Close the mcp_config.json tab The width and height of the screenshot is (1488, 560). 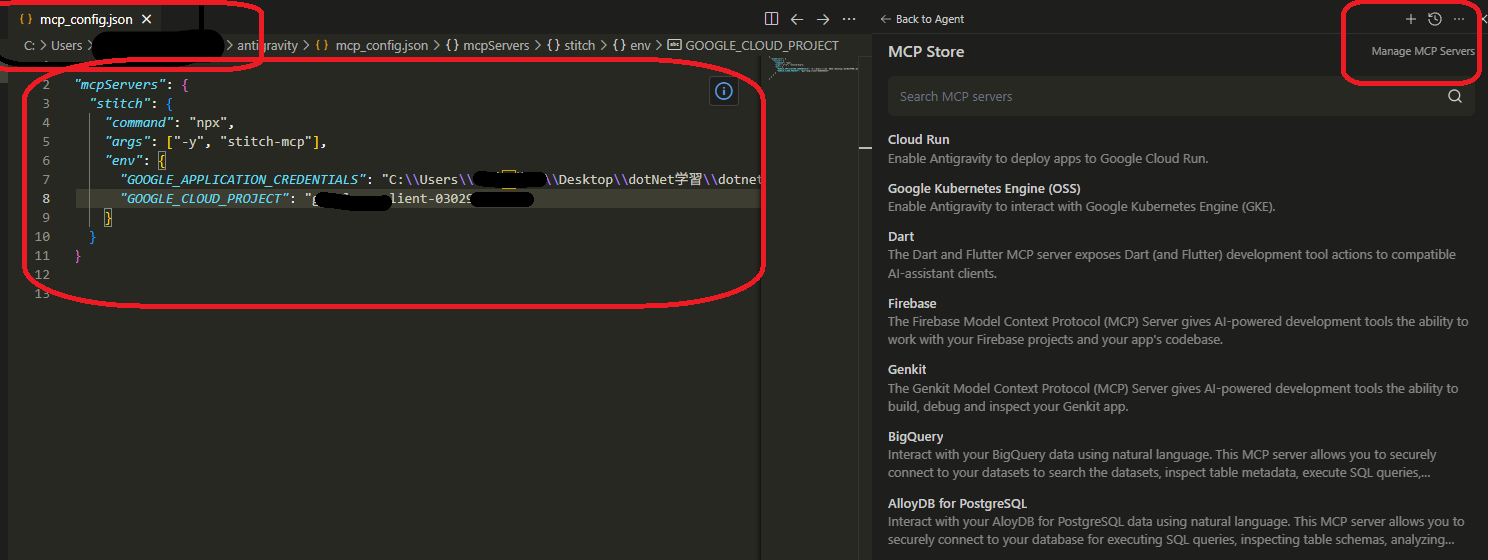tap(147, 19)
